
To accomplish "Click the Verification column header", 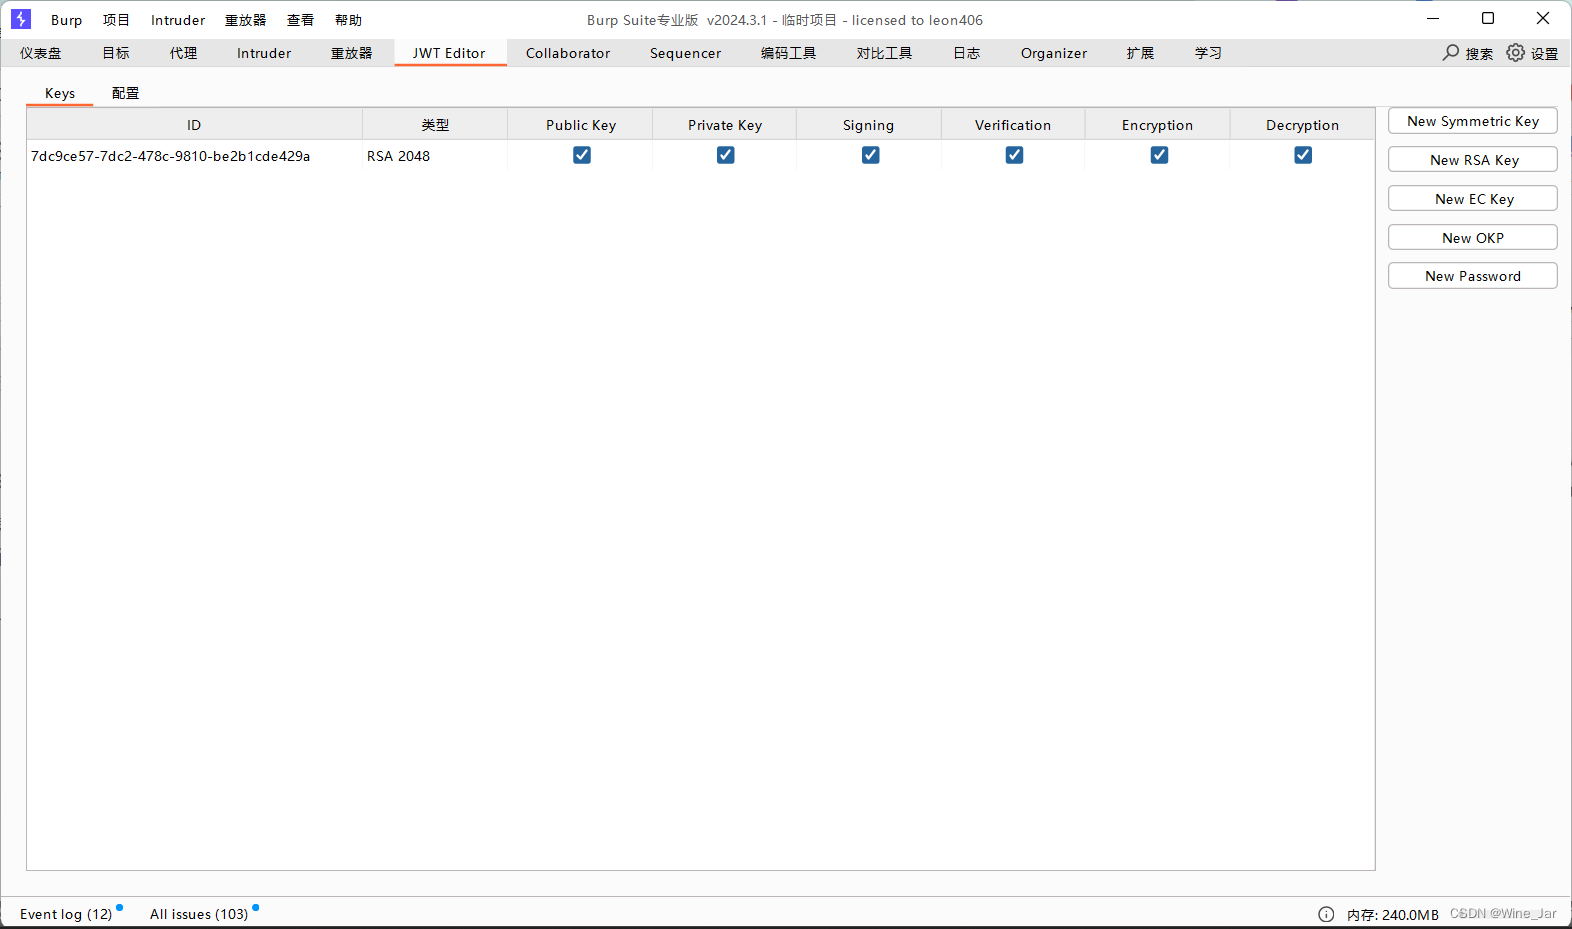I will pos(1013,125).
